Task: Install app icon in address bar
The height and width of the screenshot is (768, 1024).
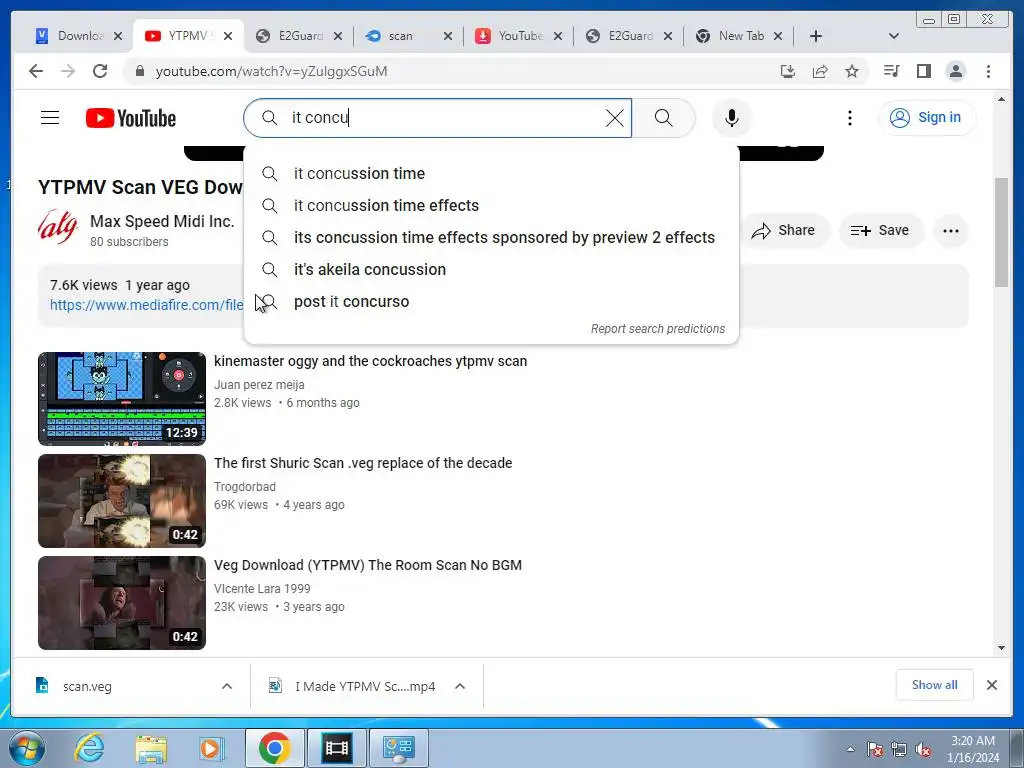Action: [x=788, y=71]
